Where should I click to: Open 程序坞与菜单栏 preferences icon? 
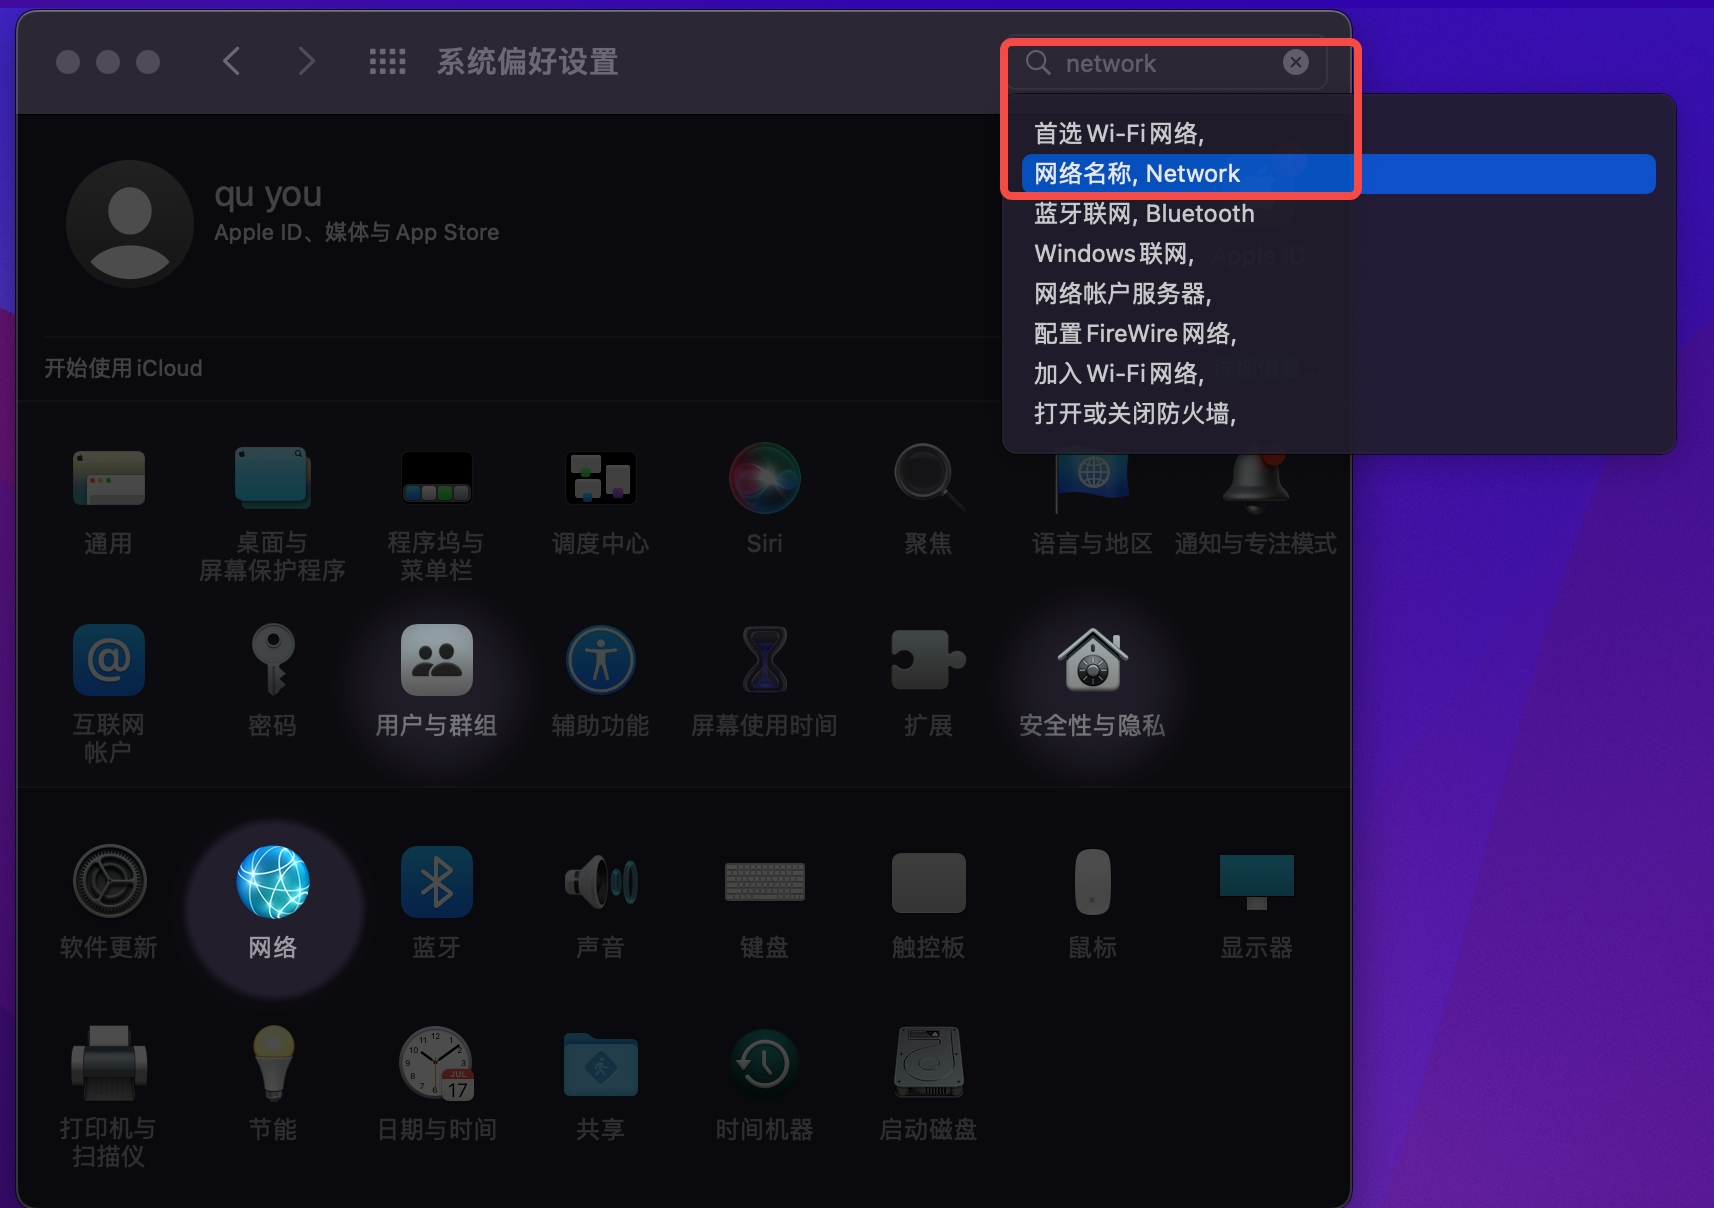436,478
